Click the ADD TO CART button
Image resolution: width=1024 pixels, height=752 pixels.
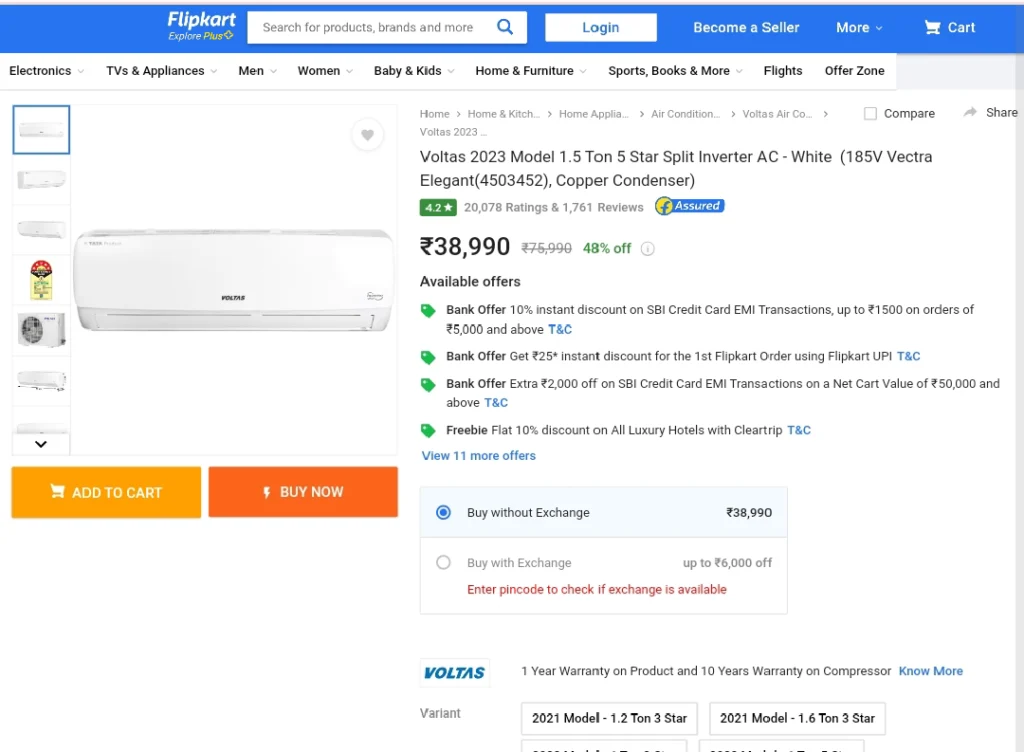click(106, 492)
